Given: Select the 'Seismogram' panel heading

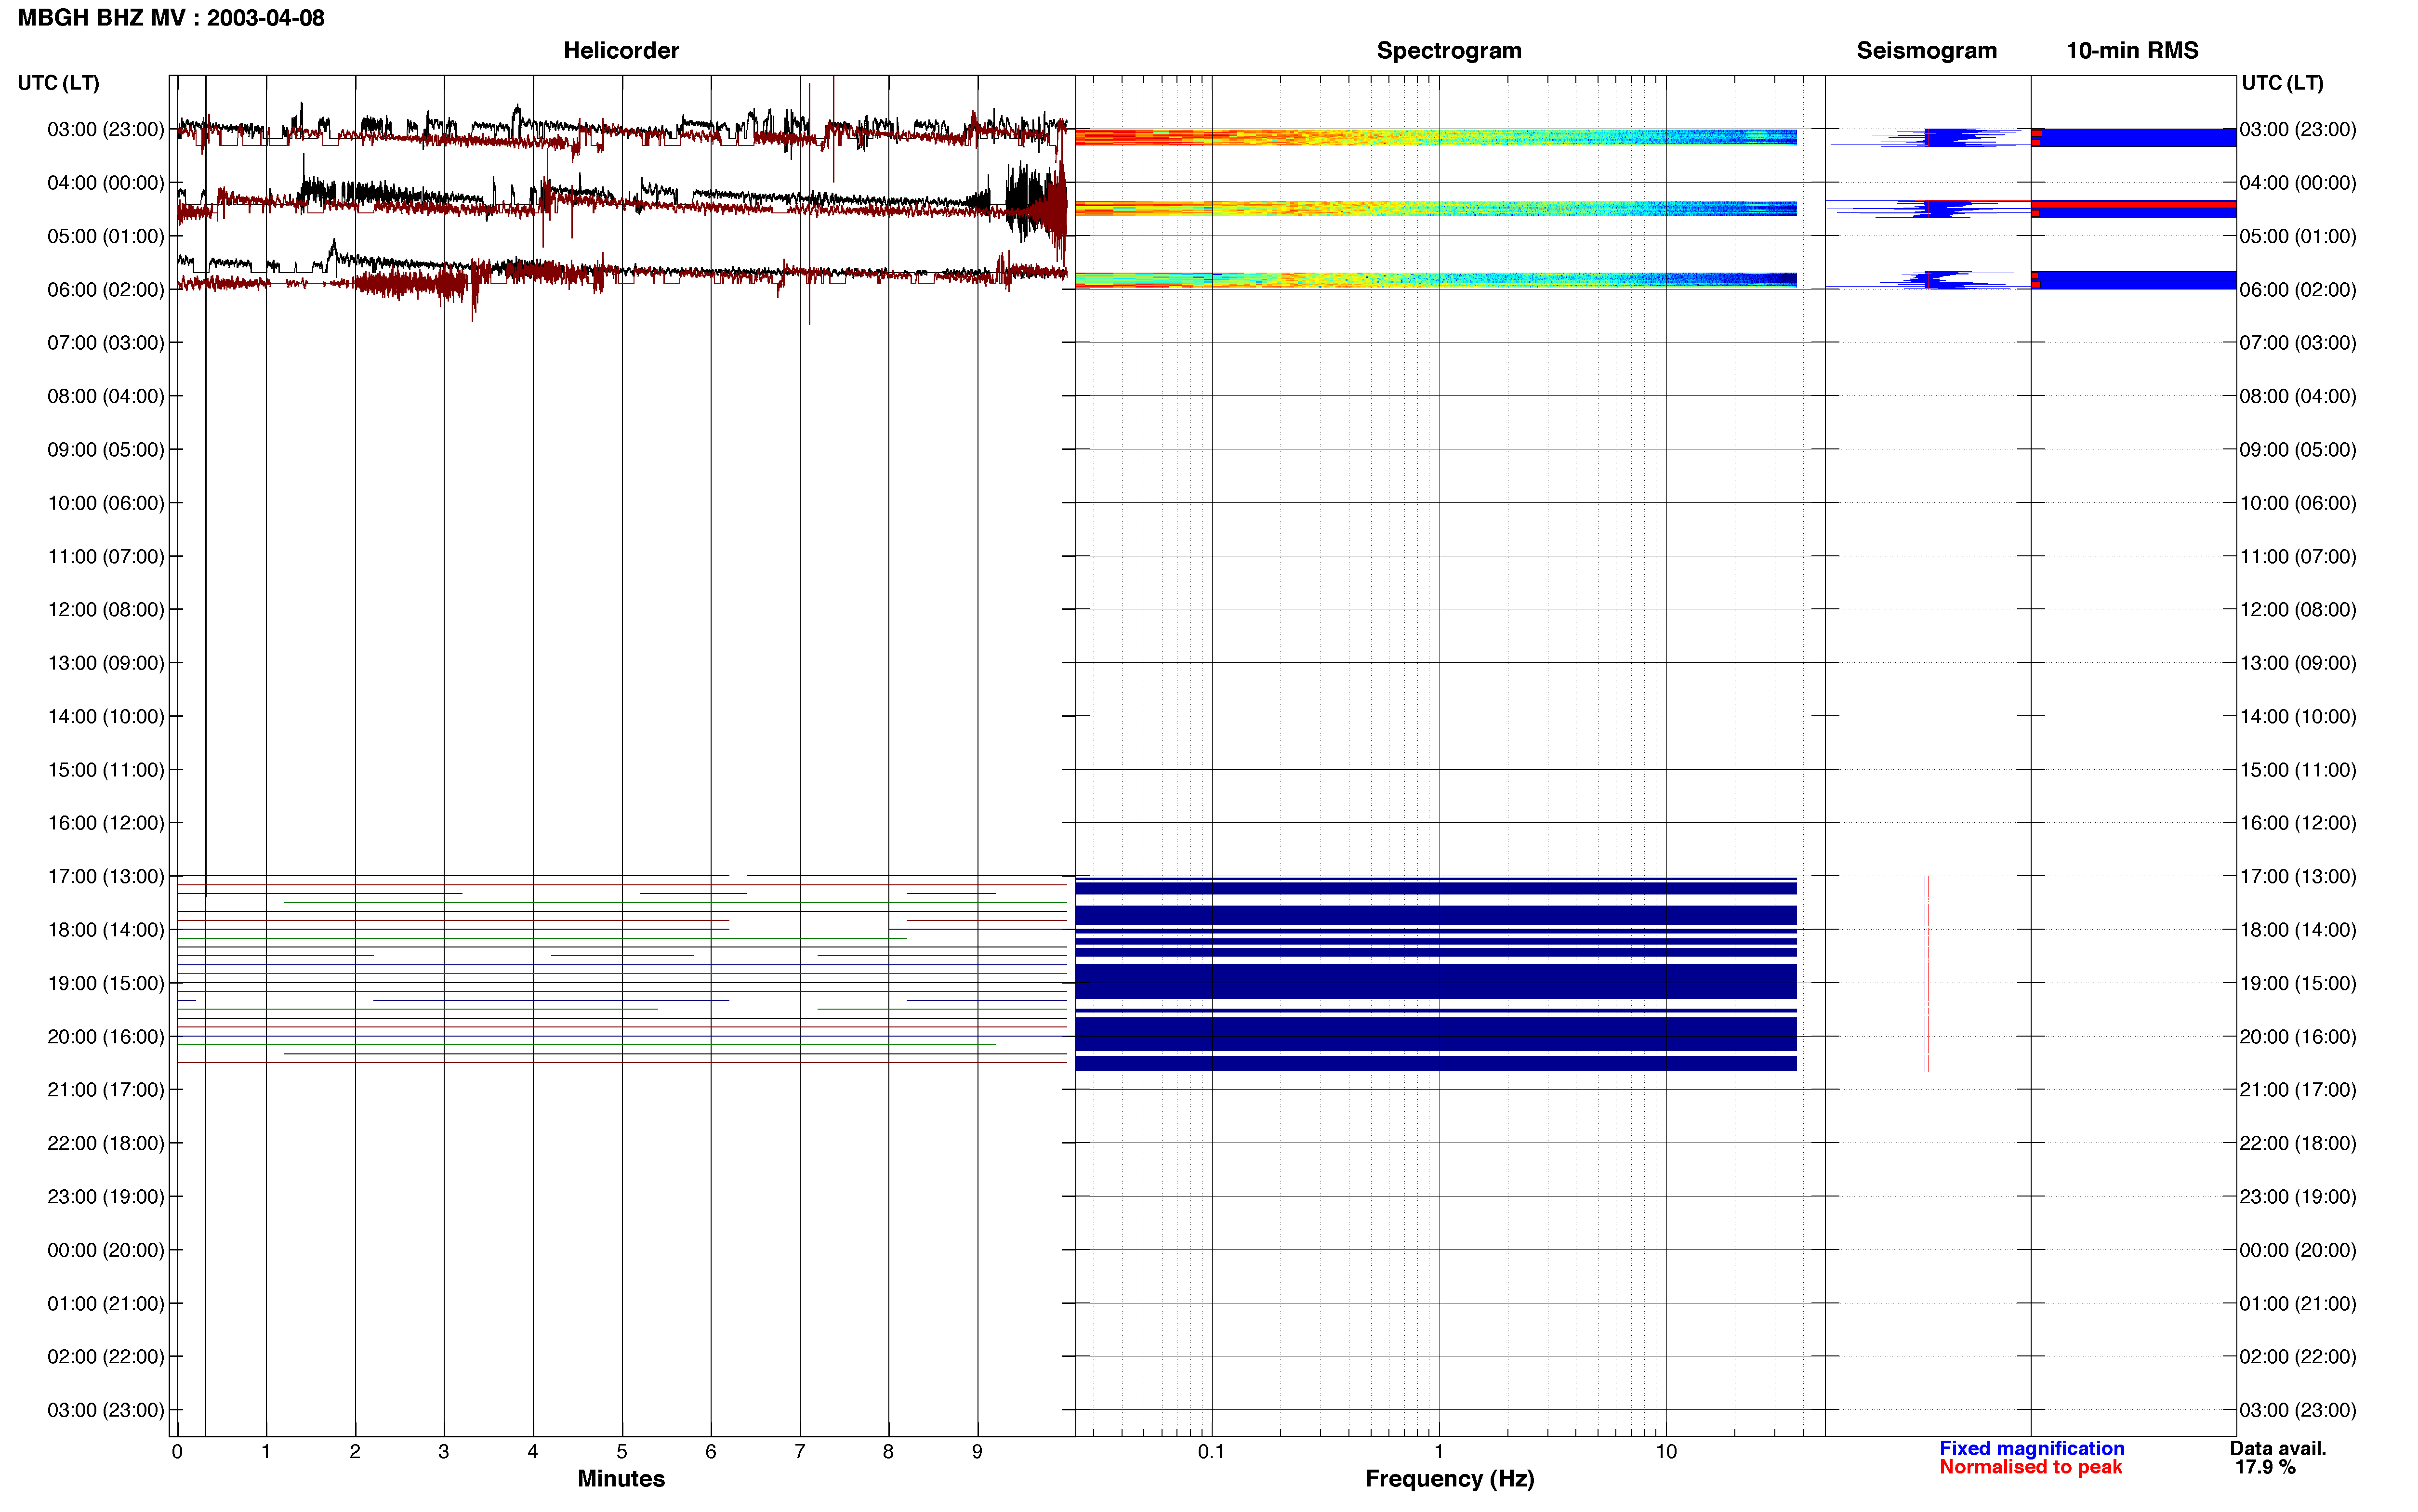Looking at the screenshot, I should tap(1926, 50).
